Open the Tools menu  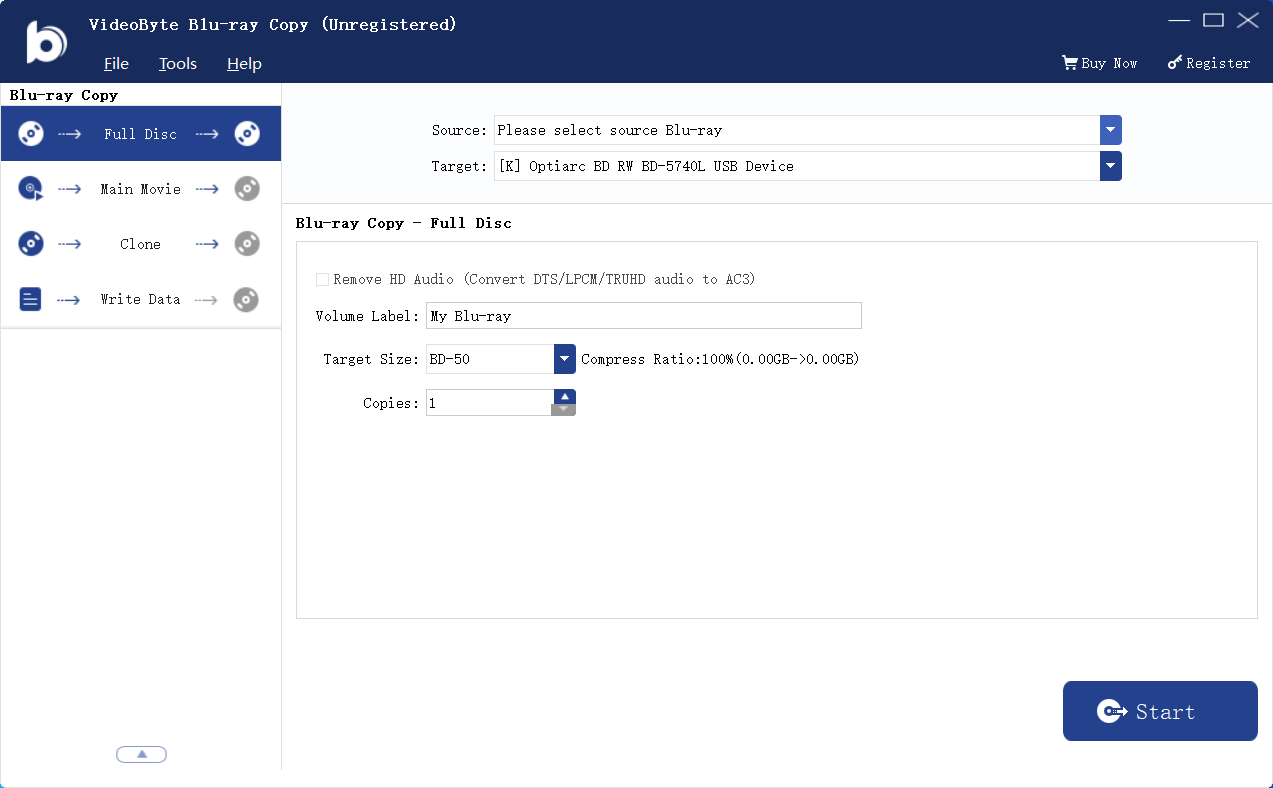pyautogui.click(x=178, y=64)
